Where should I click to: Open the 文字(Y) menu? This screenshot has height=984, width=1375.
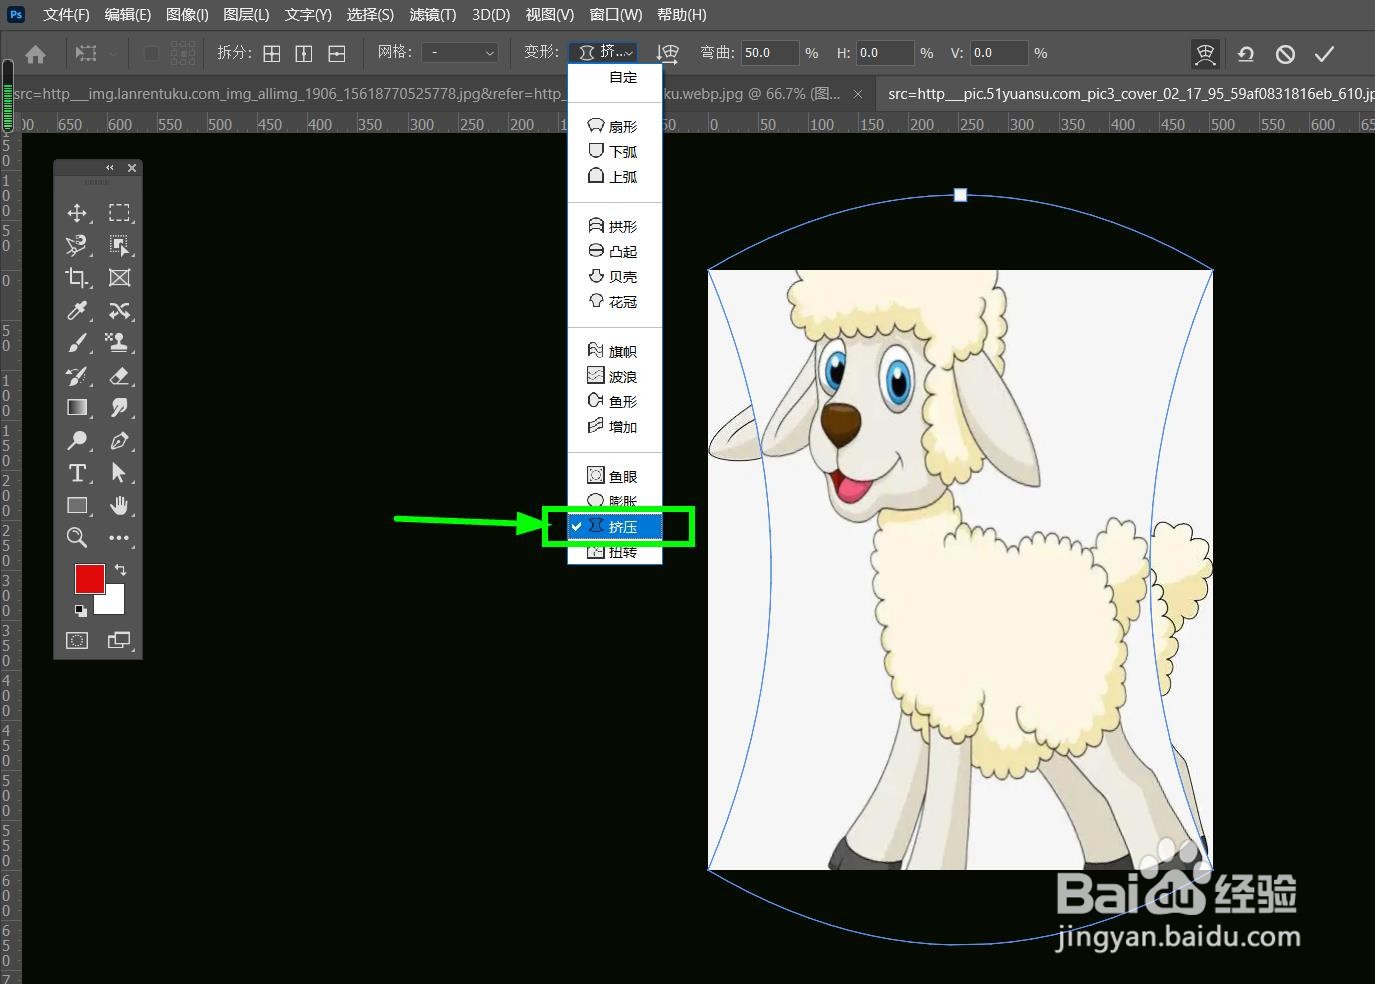point(307,15)
